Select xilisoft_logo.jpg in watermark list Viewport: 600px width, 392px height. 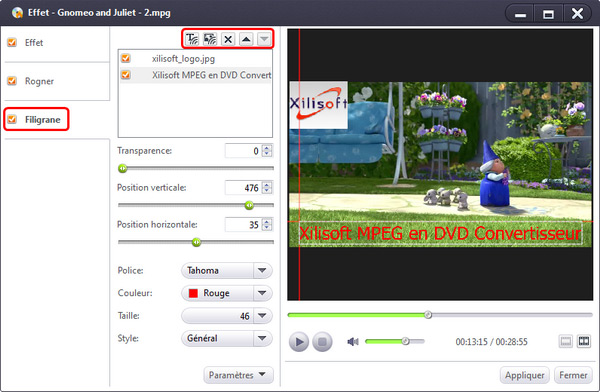pyautogui.click(x=195, y=59)
